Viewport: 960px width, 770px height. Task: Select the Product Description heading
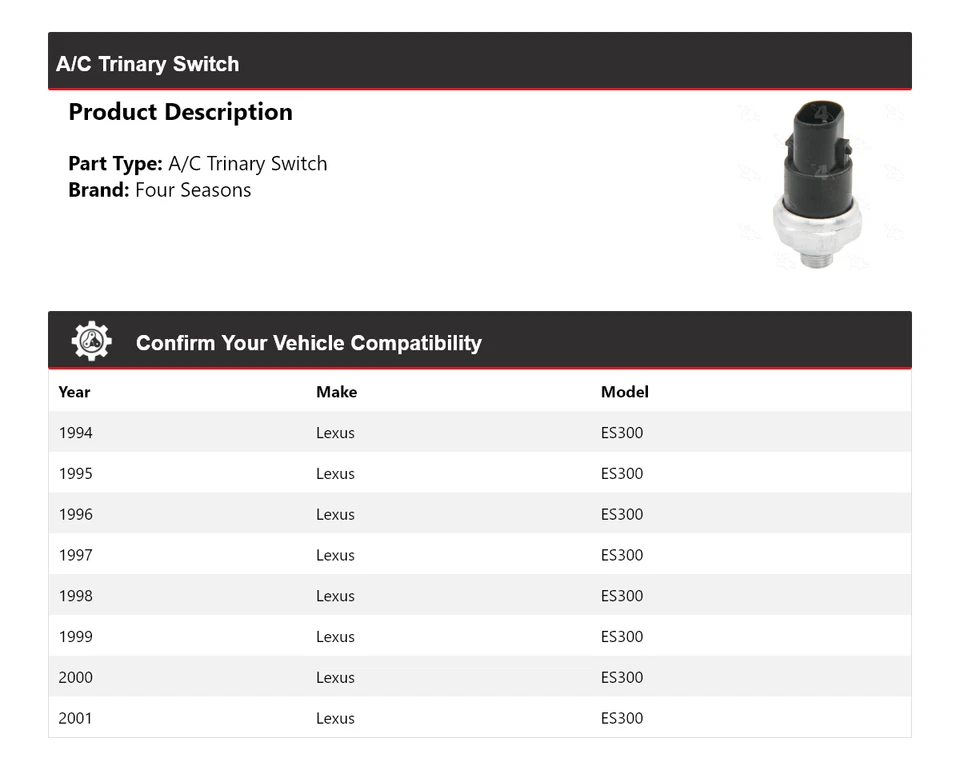click(180, 112)
